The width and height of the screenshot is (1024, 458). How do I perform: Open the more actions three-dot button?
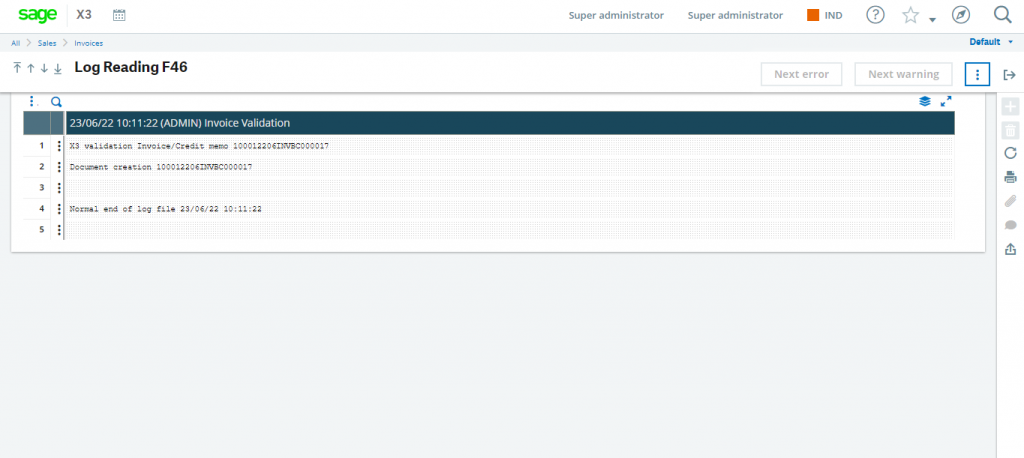pyautogui.click(x=978, y=74)
